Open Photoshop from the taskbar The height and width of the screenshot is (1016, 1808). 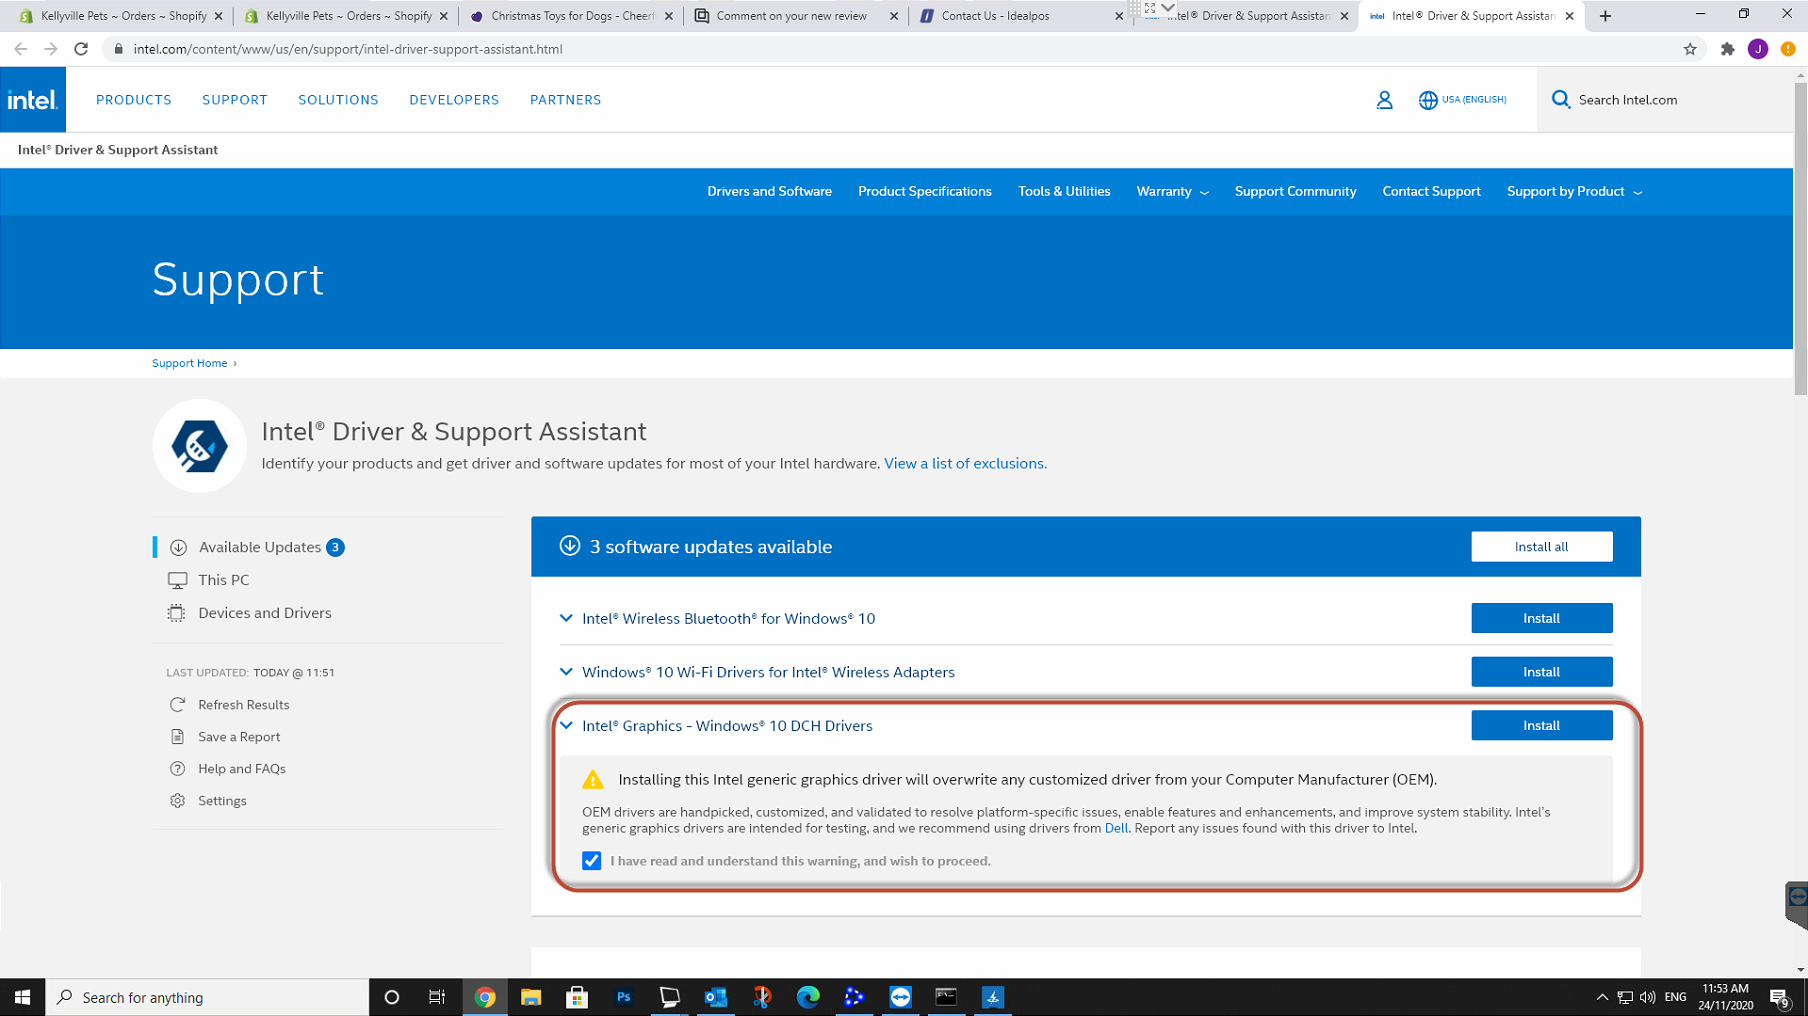(x=623, y=997)
